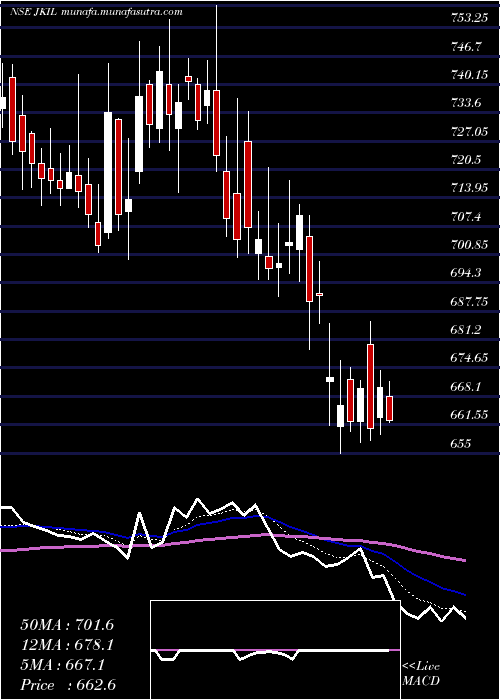
Task: Click the 753.25 price axis label
Action: coord(467,18)
